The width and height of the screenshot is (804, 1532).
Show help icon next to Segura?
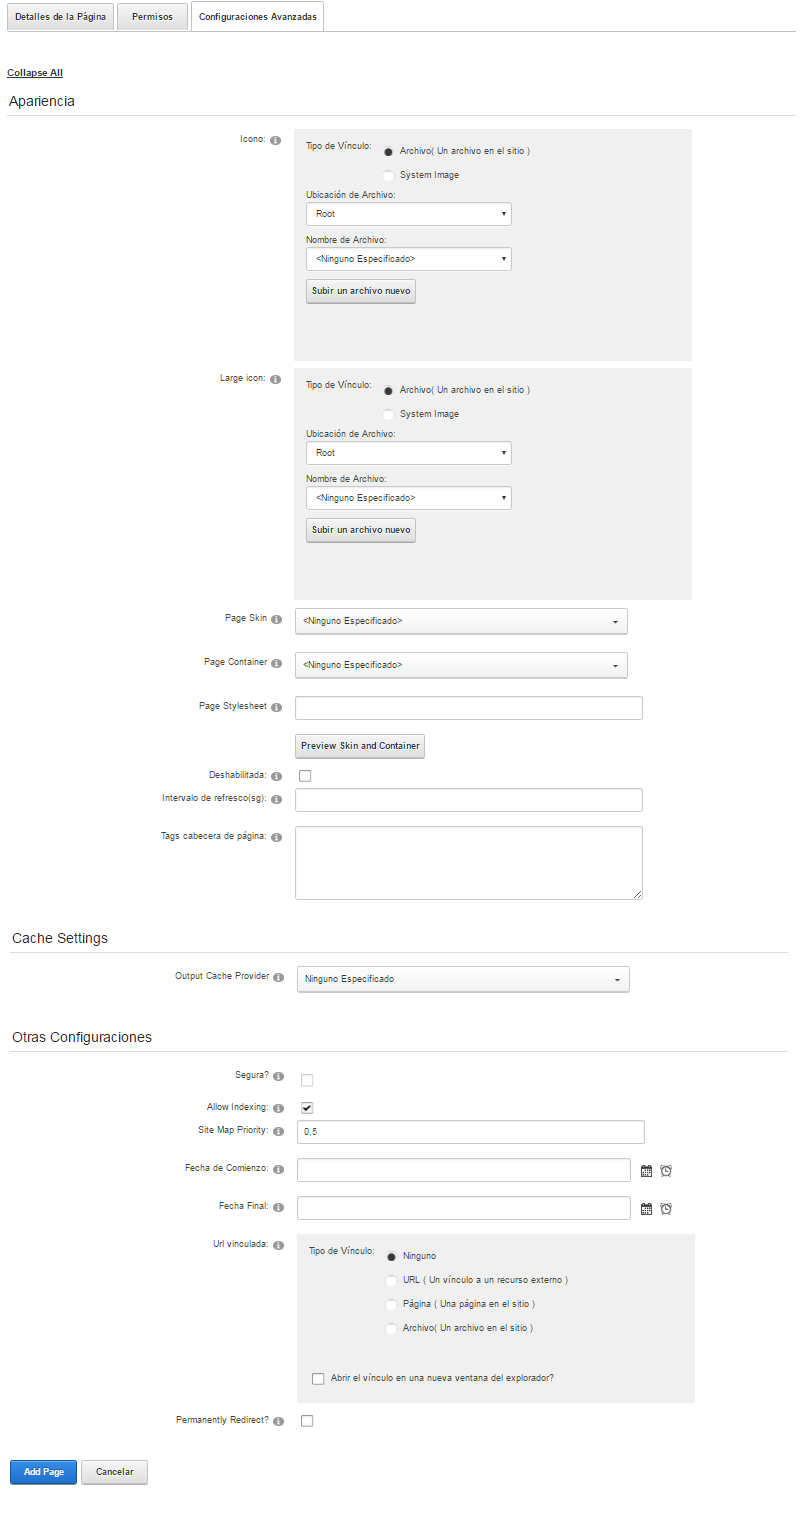(x=278, y=1077)
